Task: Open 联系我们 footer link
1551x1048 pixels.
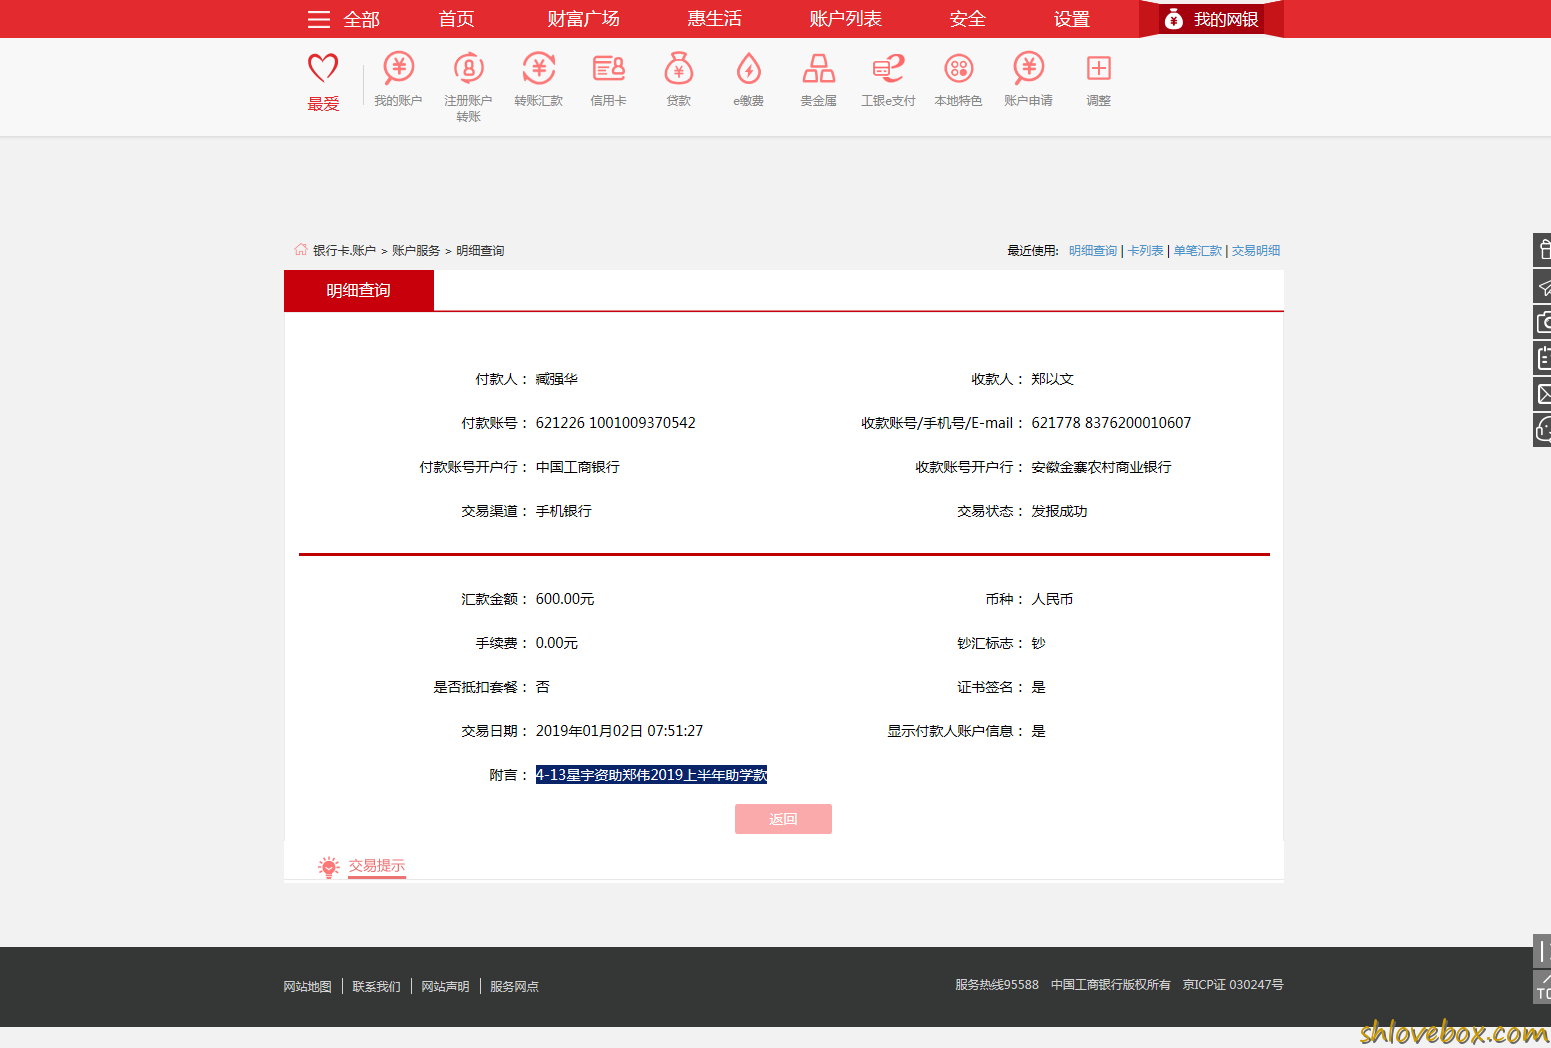Action: 376,987
